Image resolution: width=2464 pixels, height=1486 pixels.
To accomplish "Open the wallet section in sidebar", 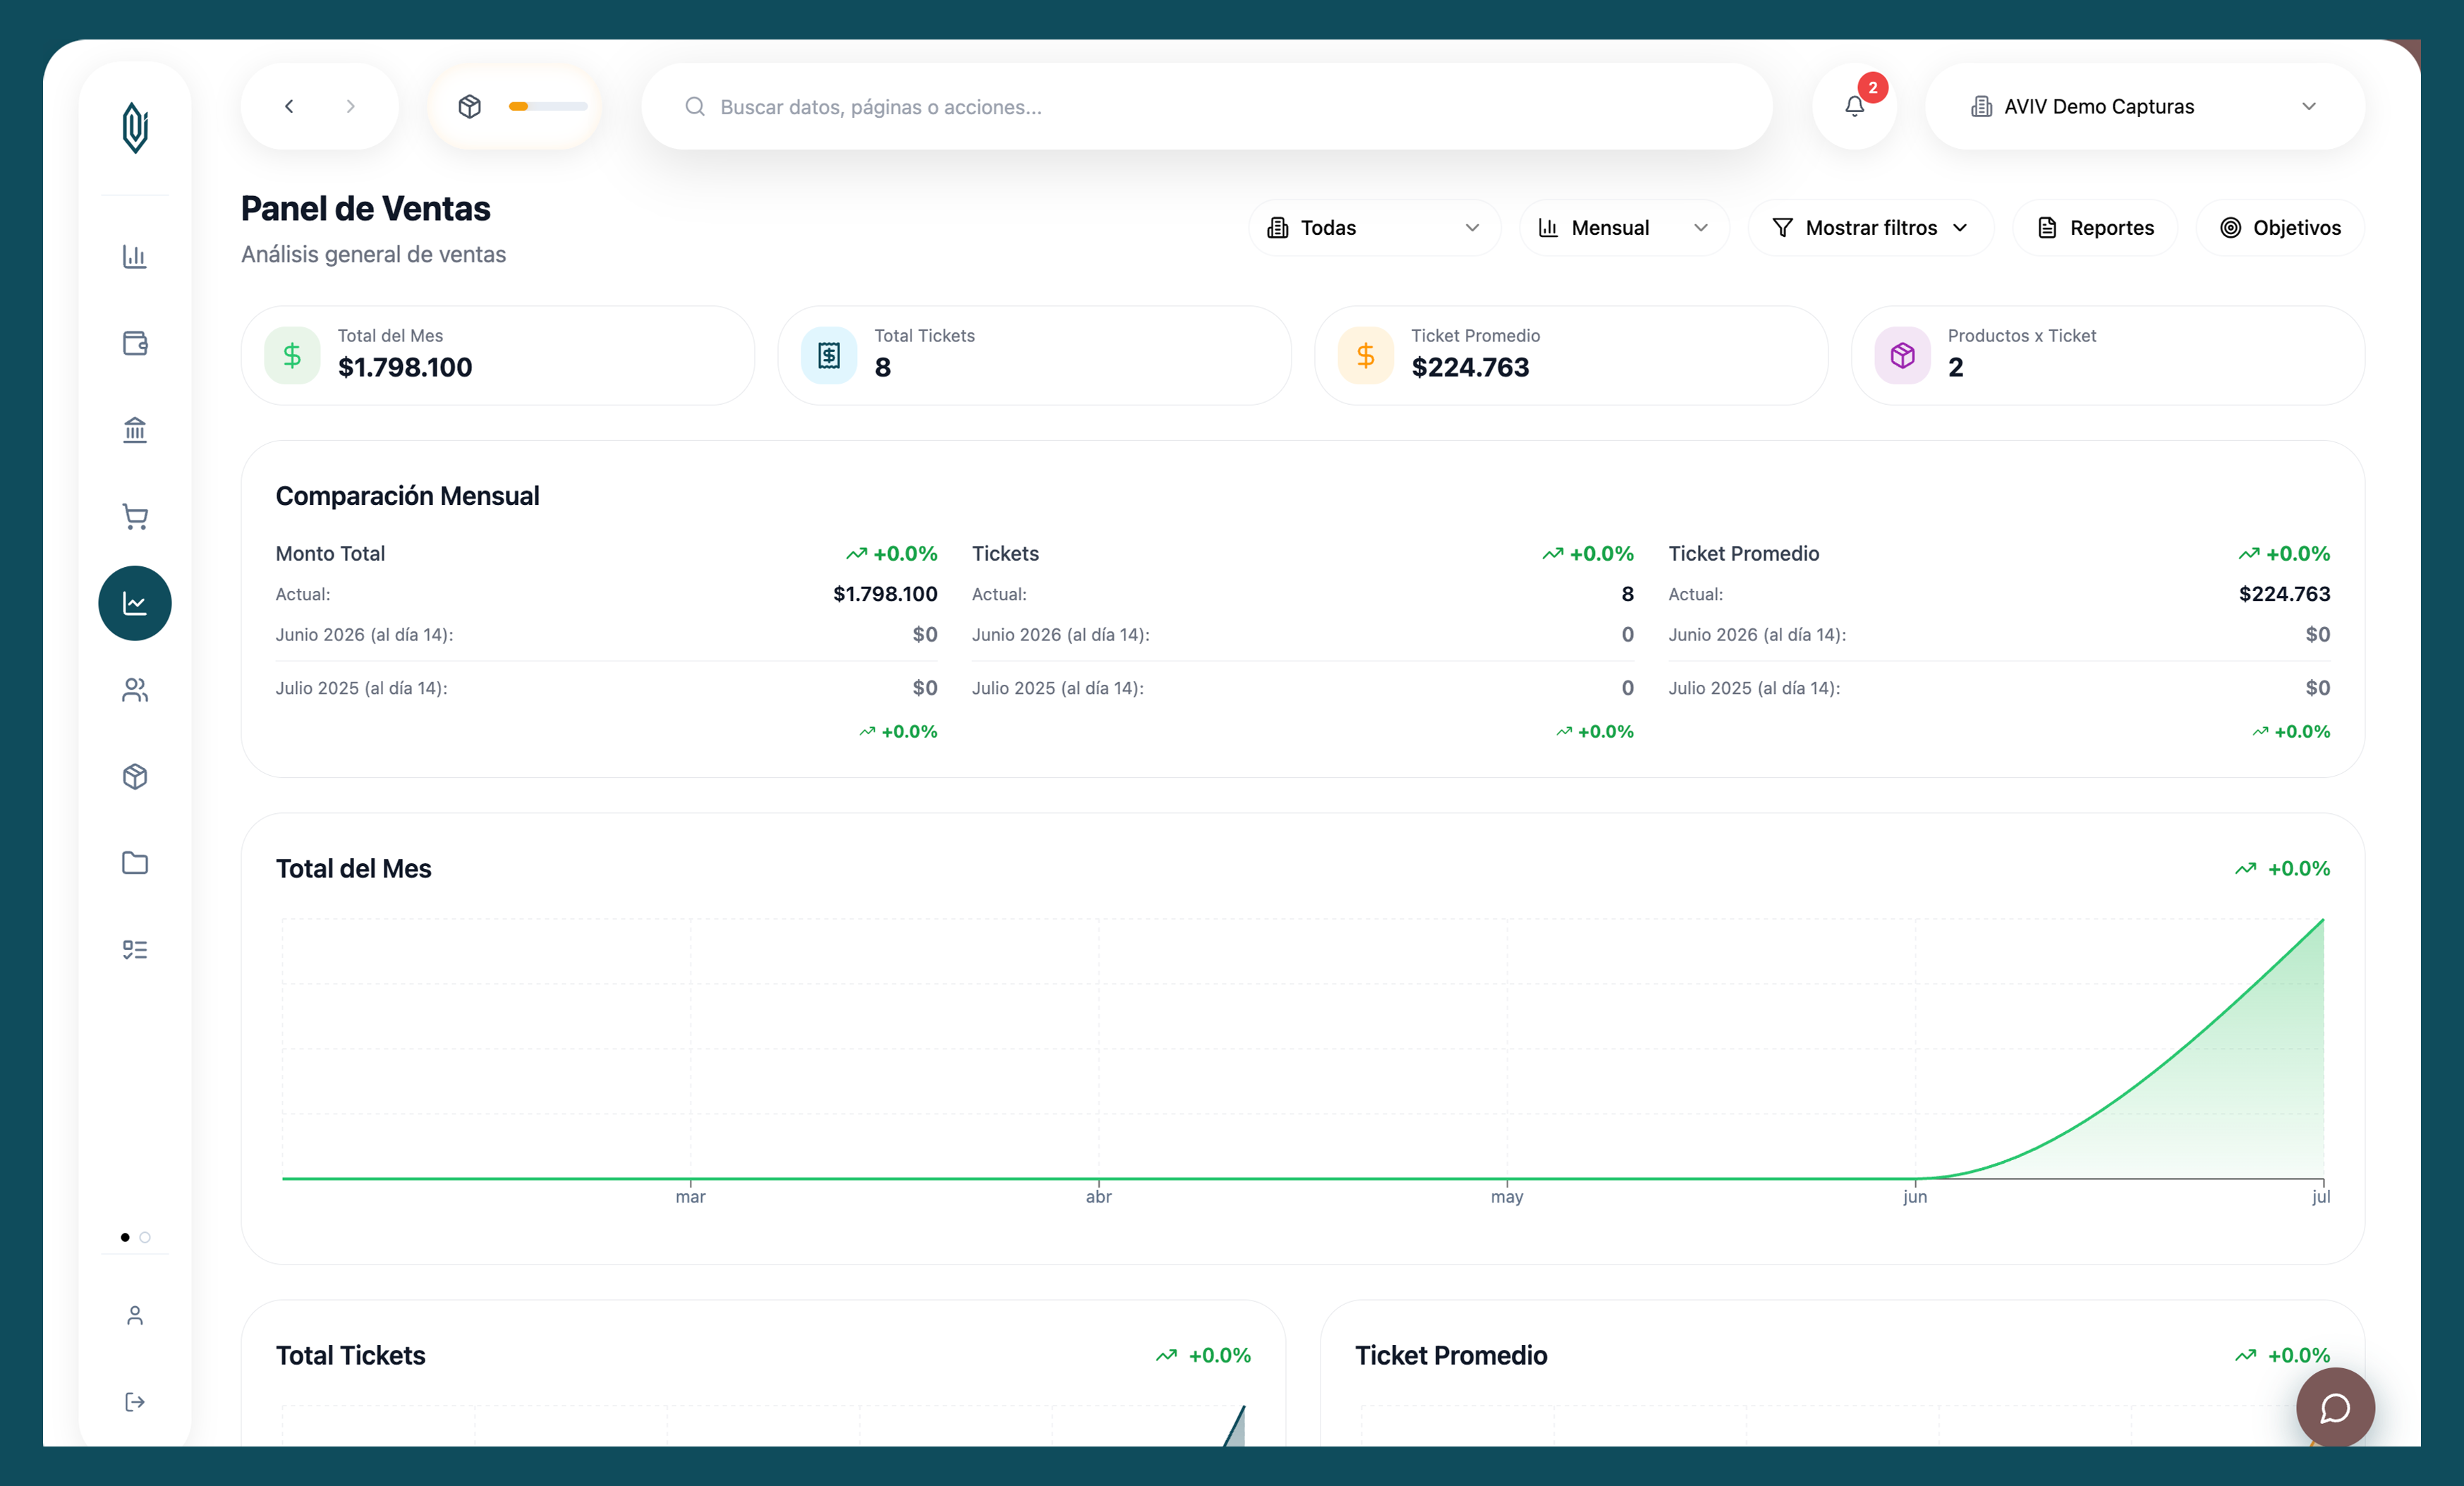I will [135, 343].
